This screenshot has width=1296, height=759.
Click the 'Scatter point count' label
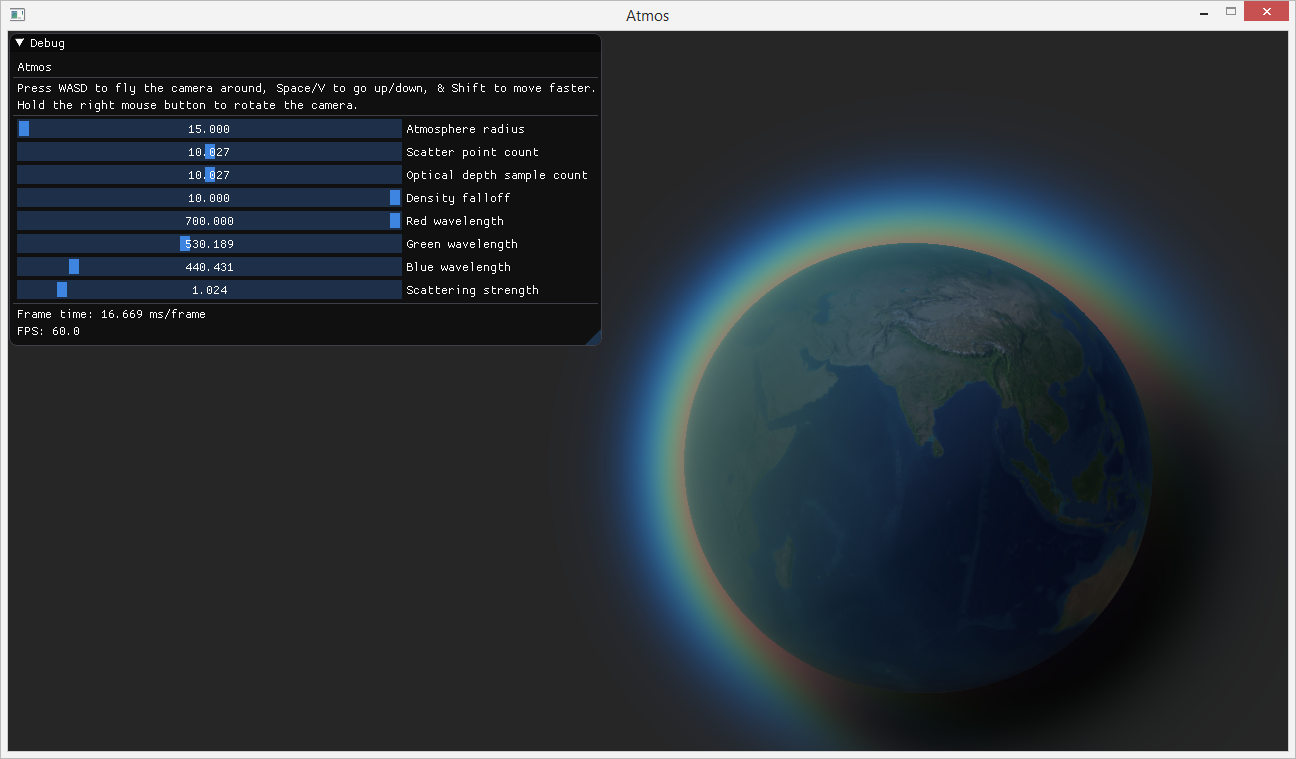472,152
